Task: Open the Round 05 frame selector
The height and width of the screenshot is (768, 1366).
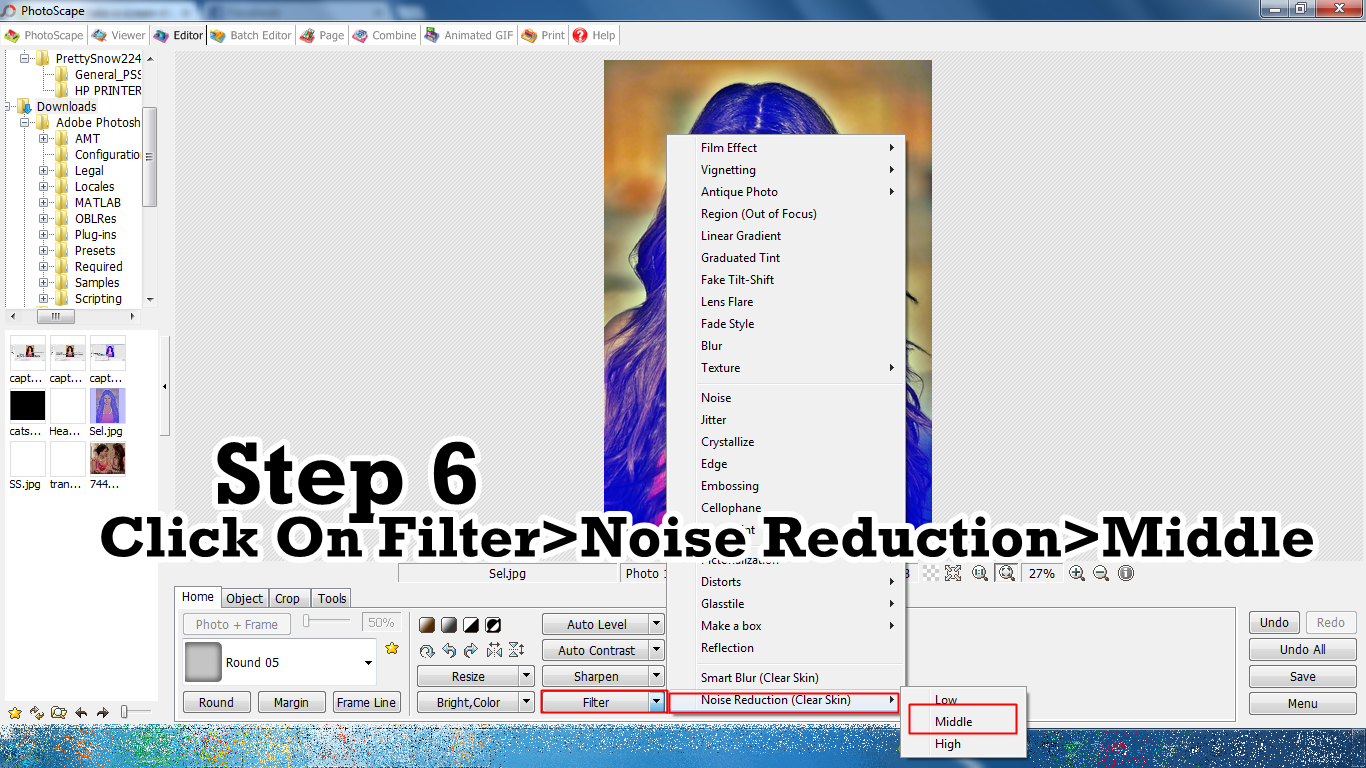Action: tap(367, 661)
